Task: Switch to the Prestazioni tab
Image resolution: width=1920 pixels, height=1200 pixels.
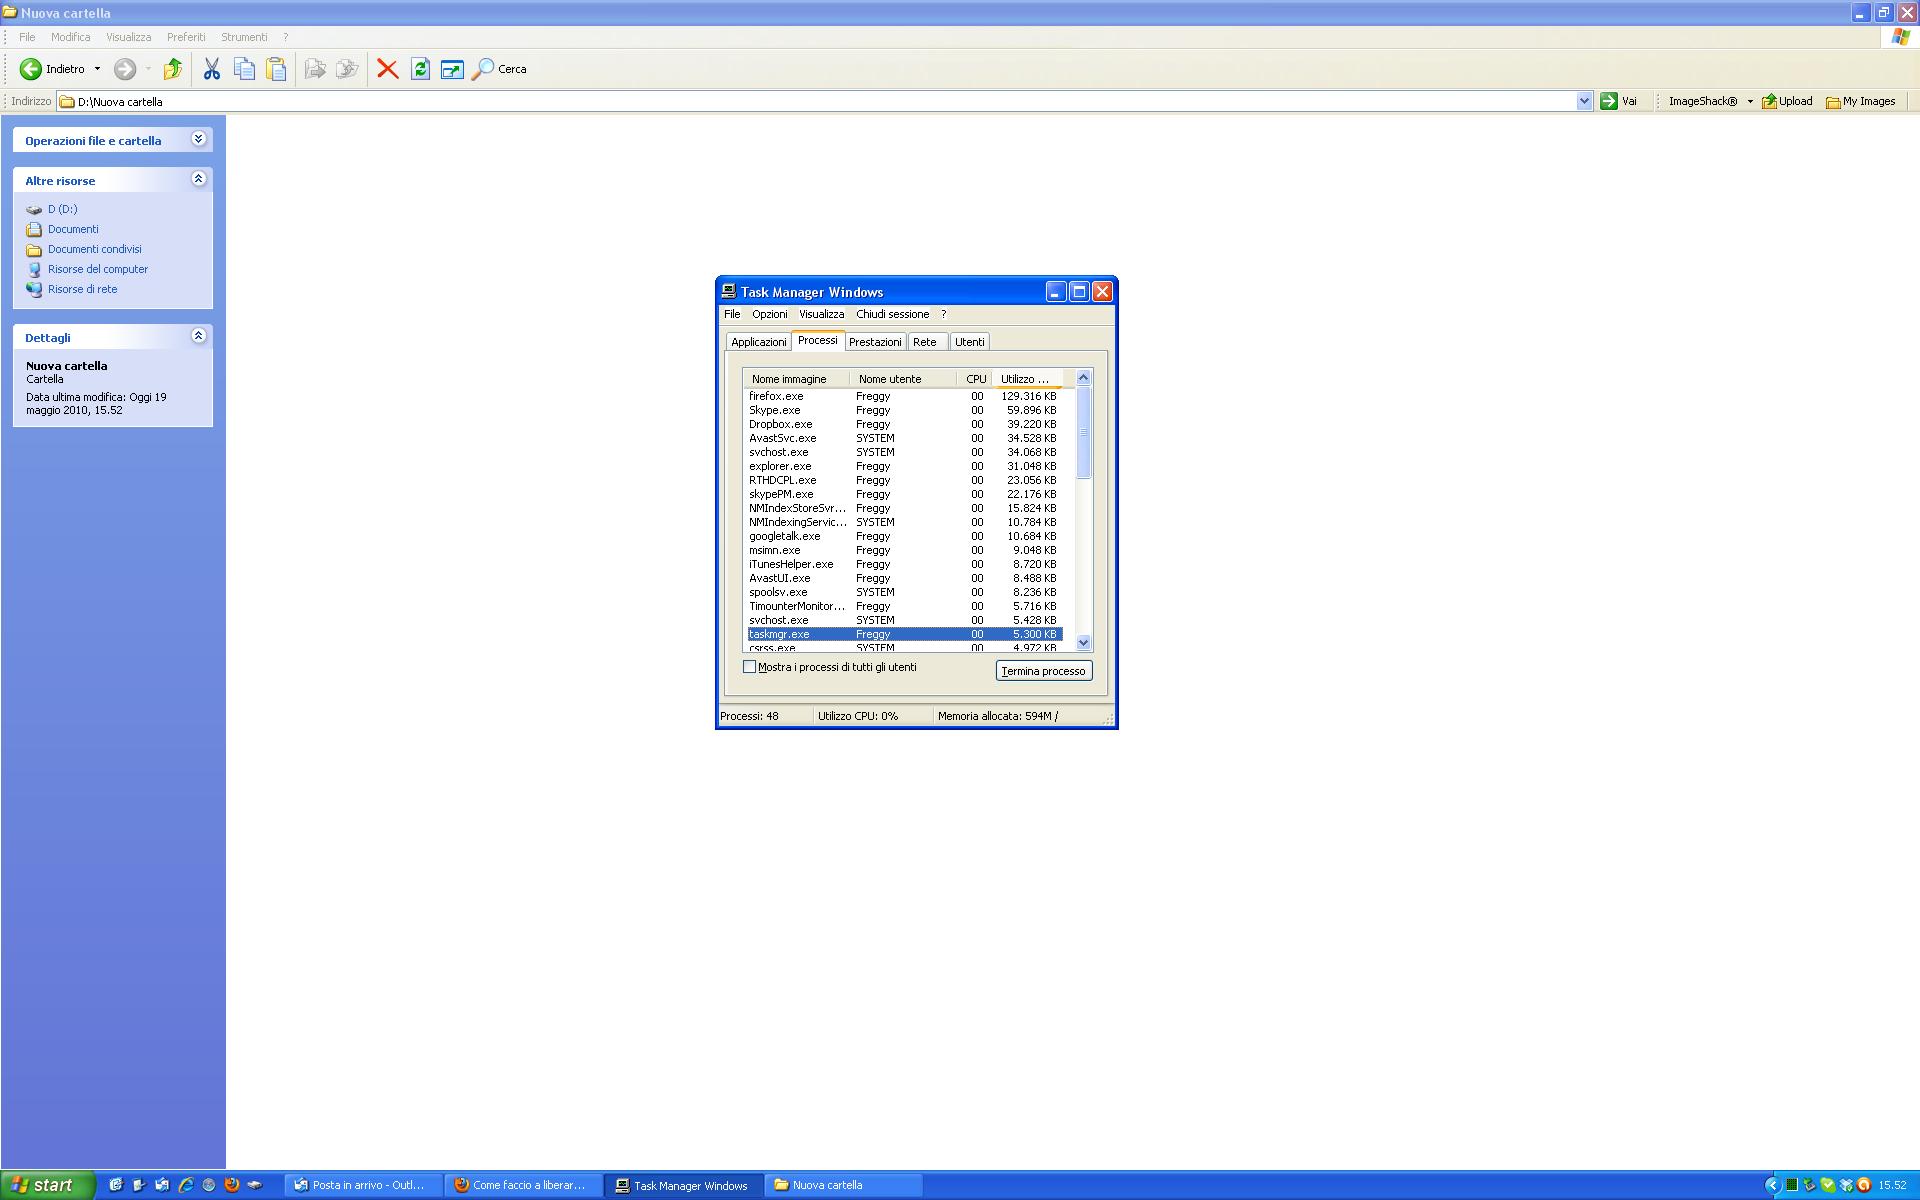Action: click(875, 342)
